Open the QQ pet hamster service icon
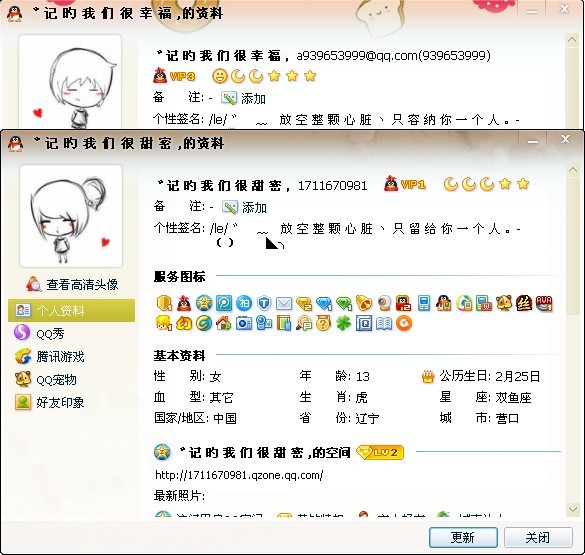The height and width of the screenshot is (555, 585). (504, 303)
